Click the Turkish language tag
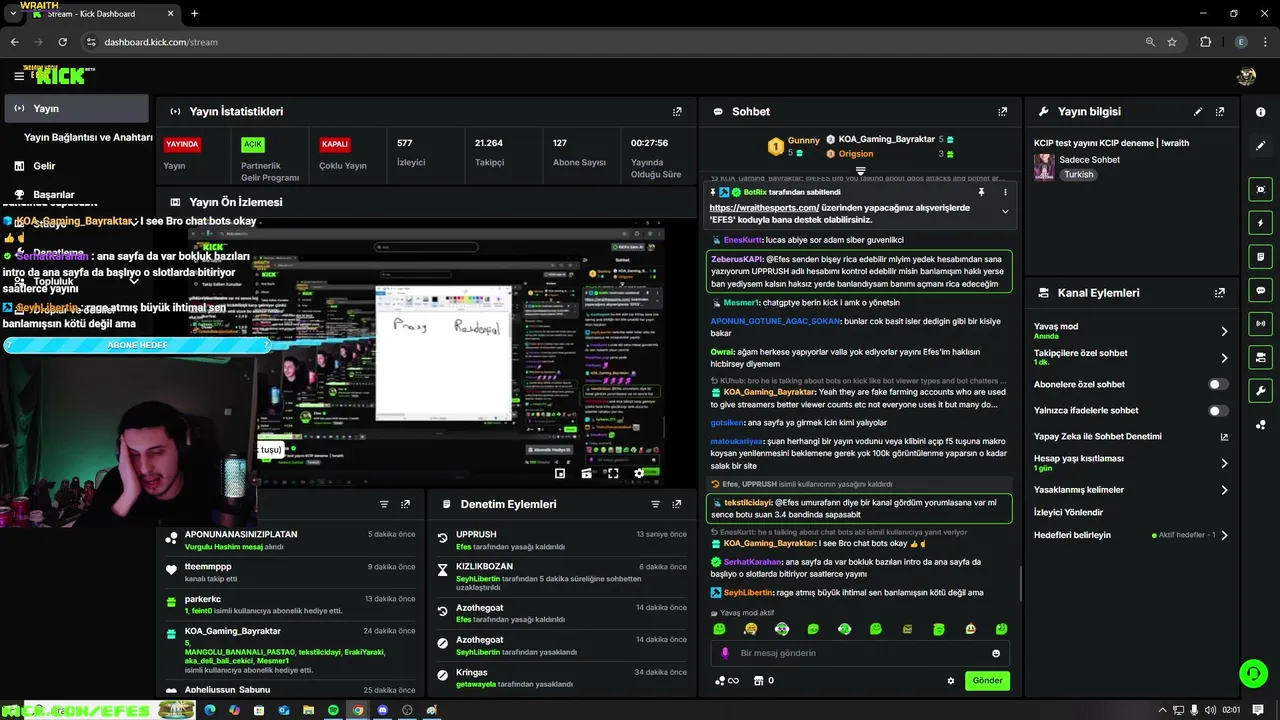 pyautogui.click(x=1079, y=174)
